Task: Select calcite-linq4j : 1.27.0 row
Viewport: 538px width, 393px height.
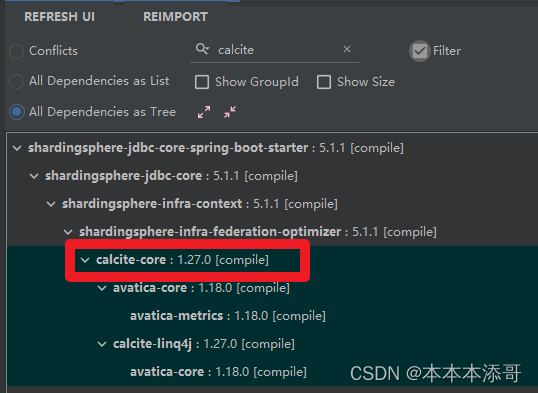Action: coord(204,344)
